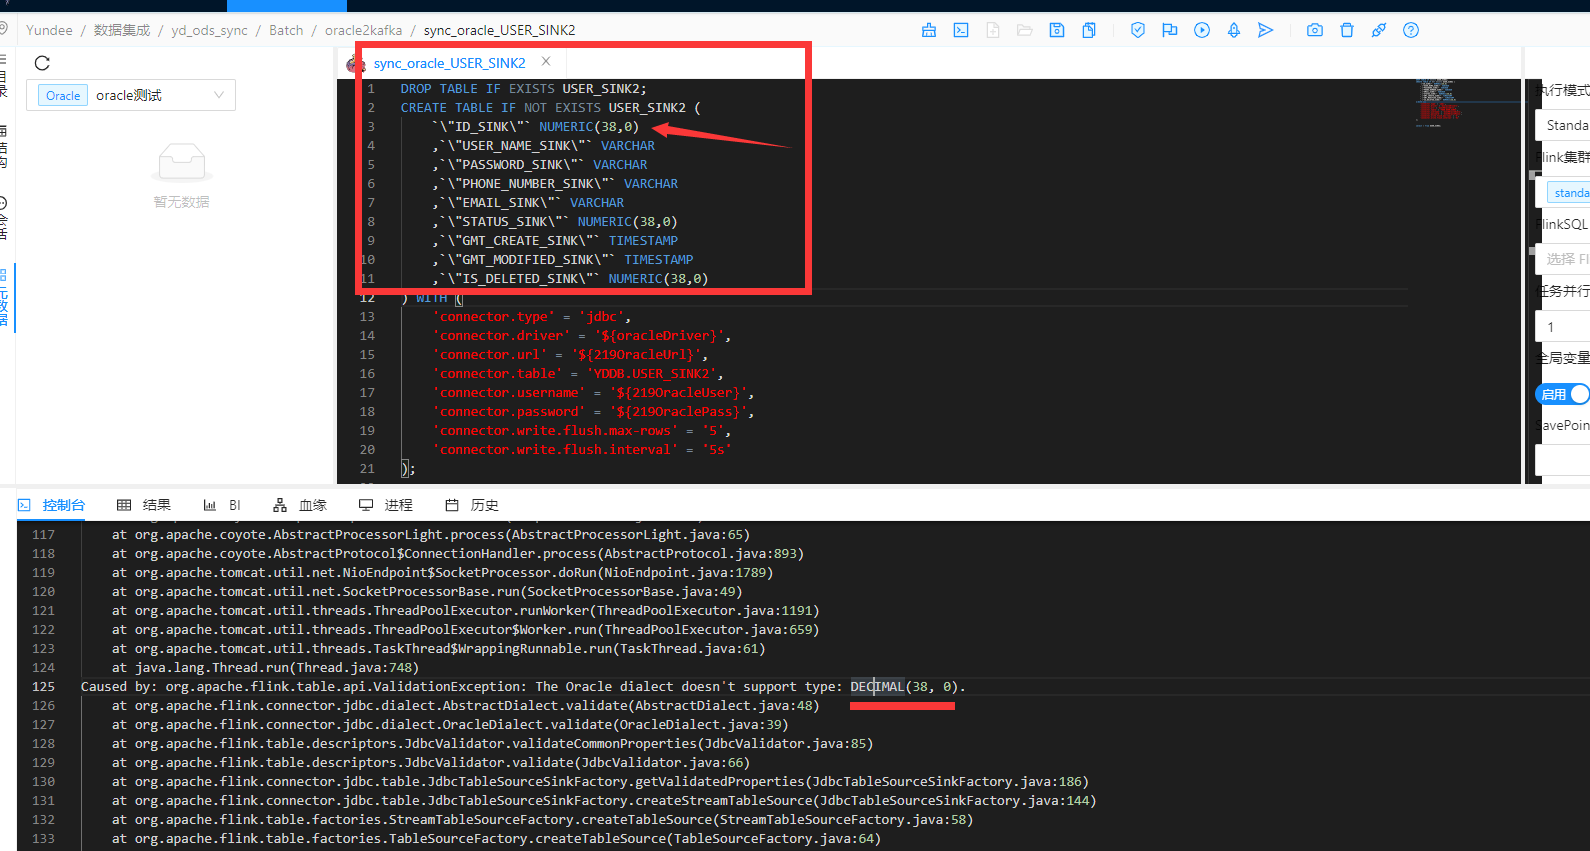The width and height of the screenshot is (1590, 851).
Task: Click the save disk icon
Action: [x=1057, y=30]
